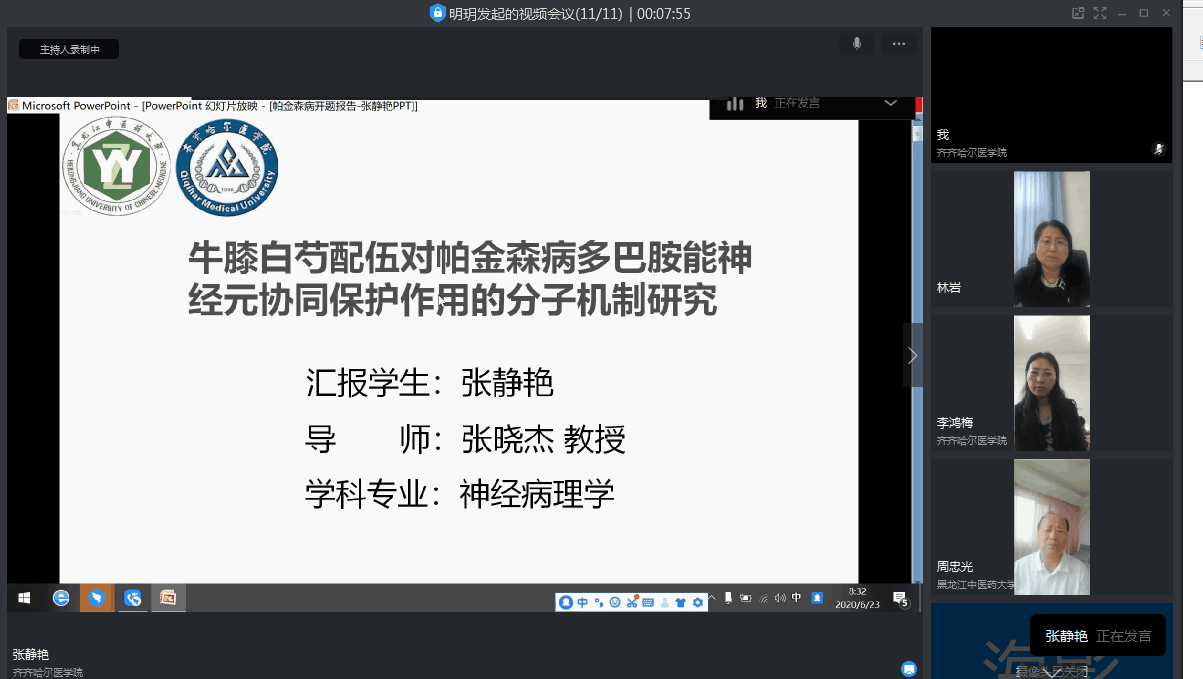This screenshot has height=679, width=1203.
Task: Open the blue chat icon at bottom right
Action: tap(908, 668)
